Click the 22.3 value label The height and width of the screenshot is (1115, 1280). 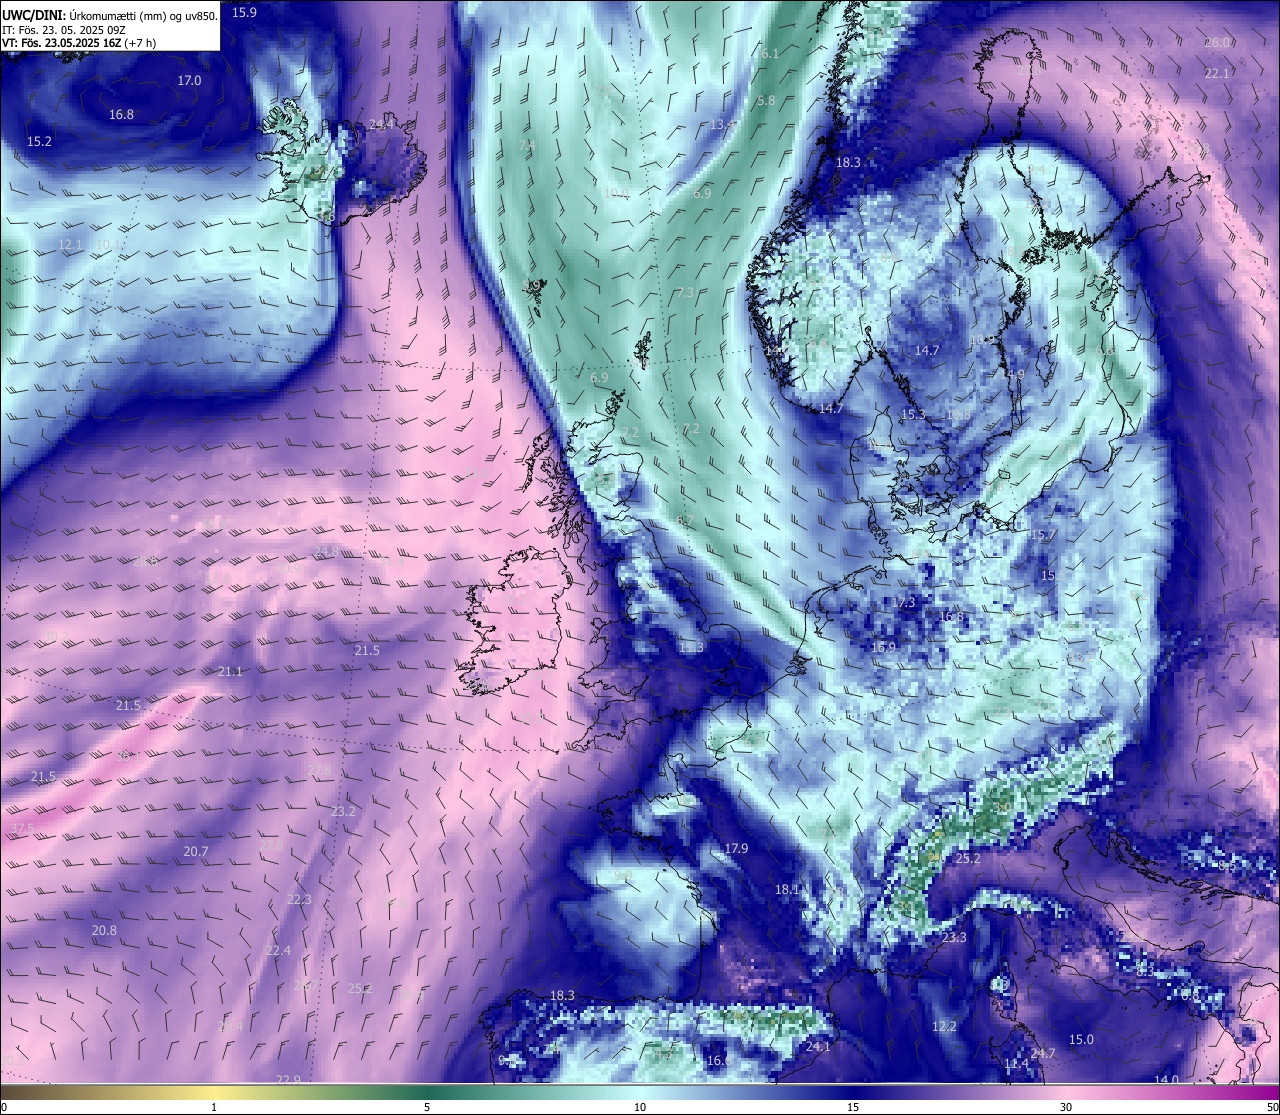click(x=299, y=899)
